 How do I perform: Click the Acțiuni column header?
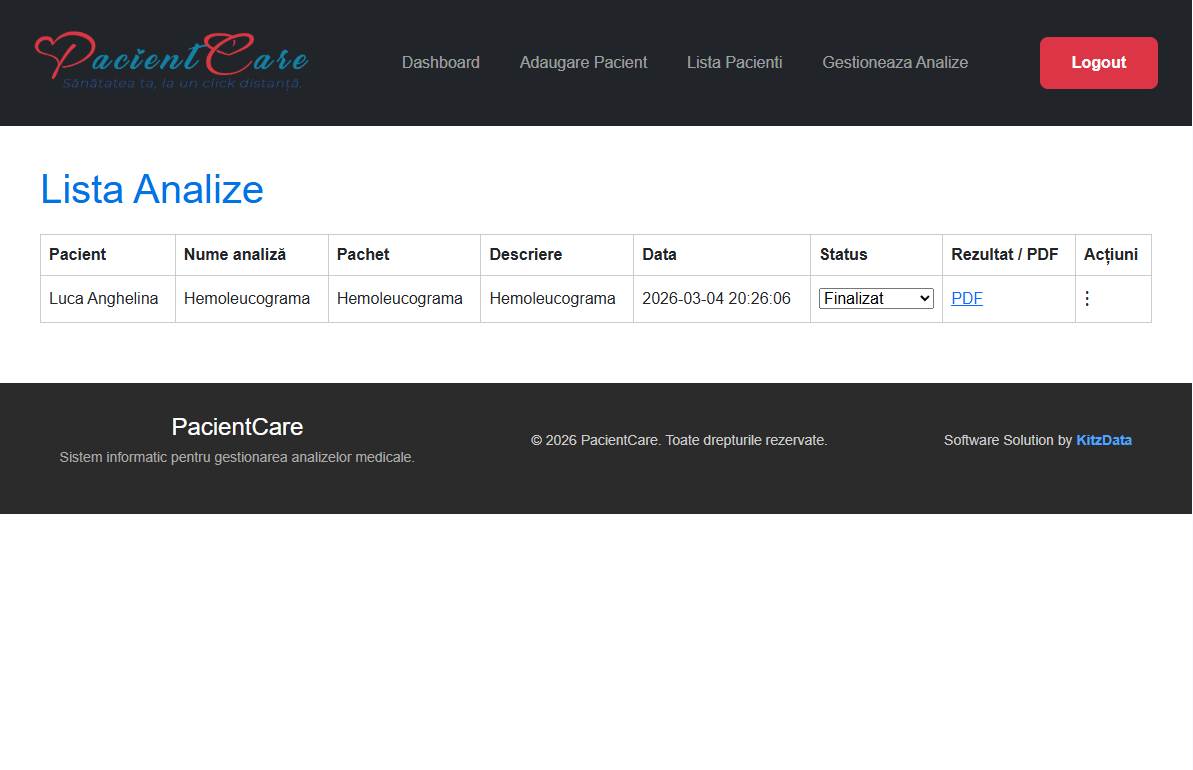[x=1110, y=254]
